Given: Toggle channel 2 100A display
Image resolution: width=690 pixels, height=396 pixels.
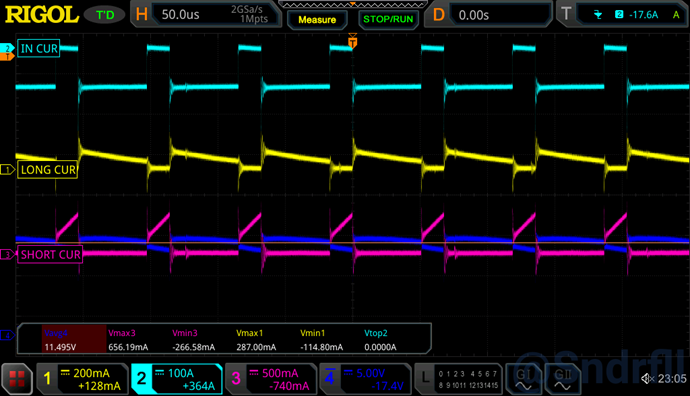Looking at the screenshot, I should coord(176,379).
